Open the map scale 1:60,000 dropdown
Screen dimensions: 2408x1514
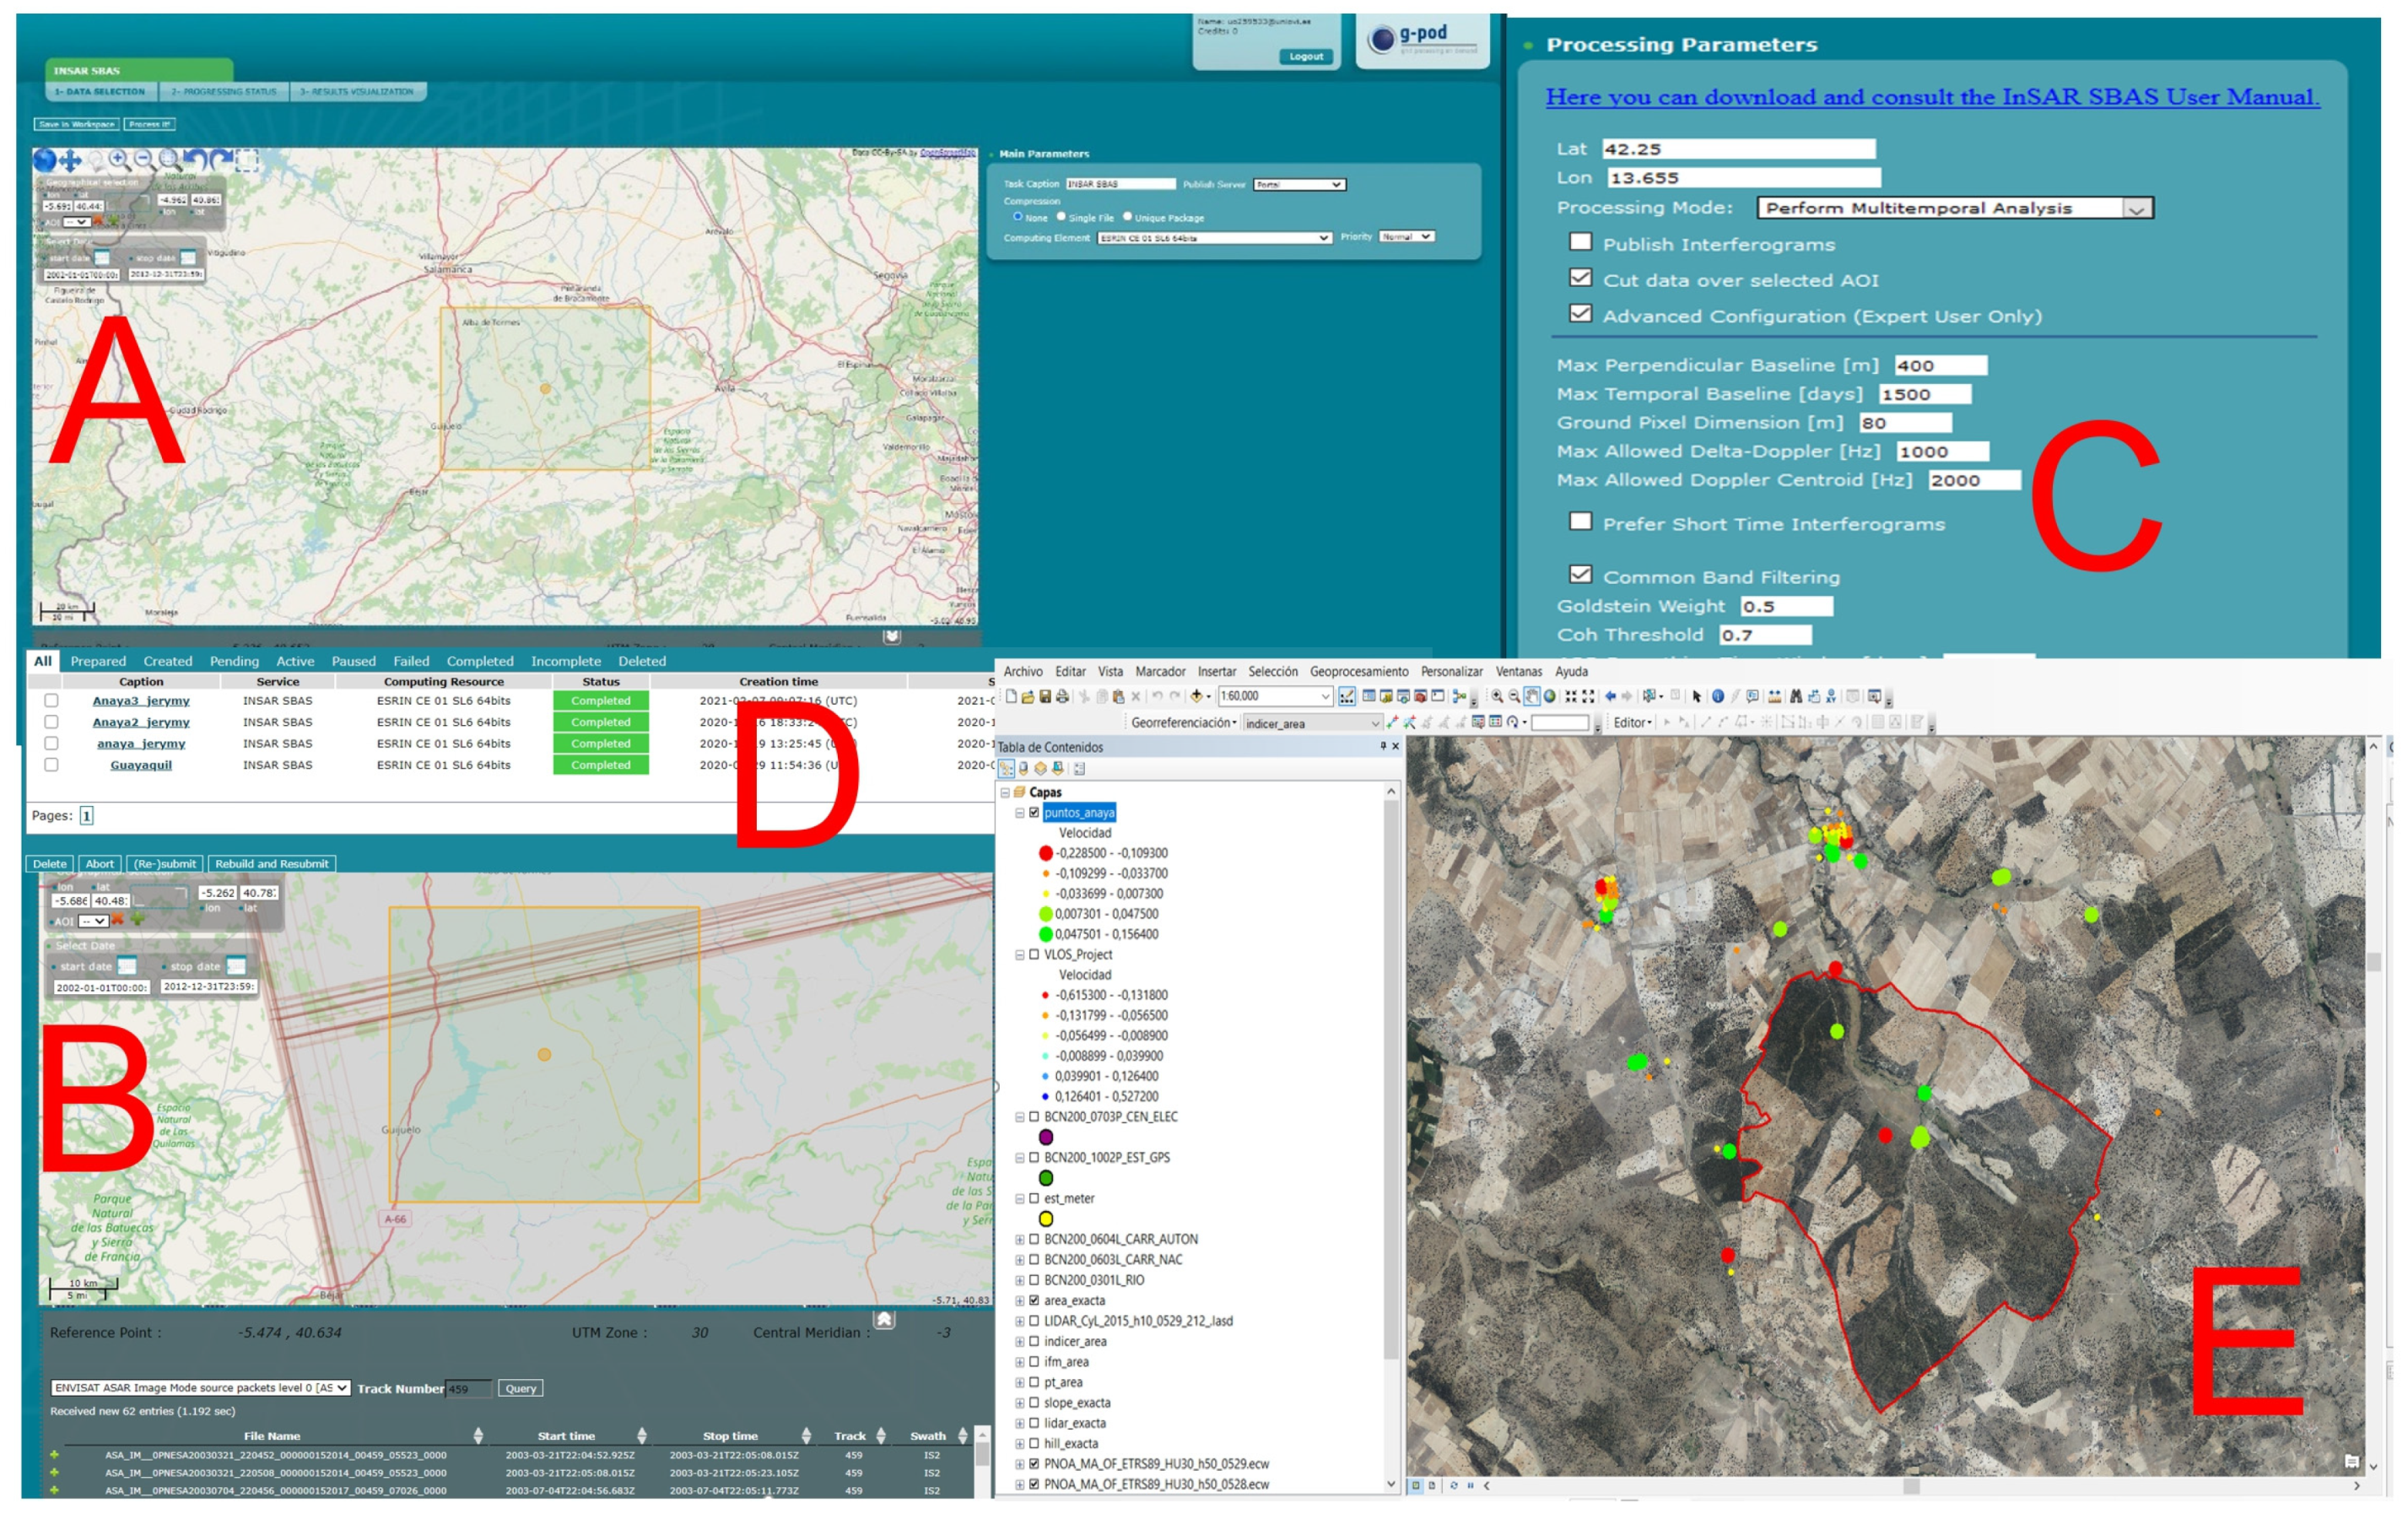(1326, 697)
